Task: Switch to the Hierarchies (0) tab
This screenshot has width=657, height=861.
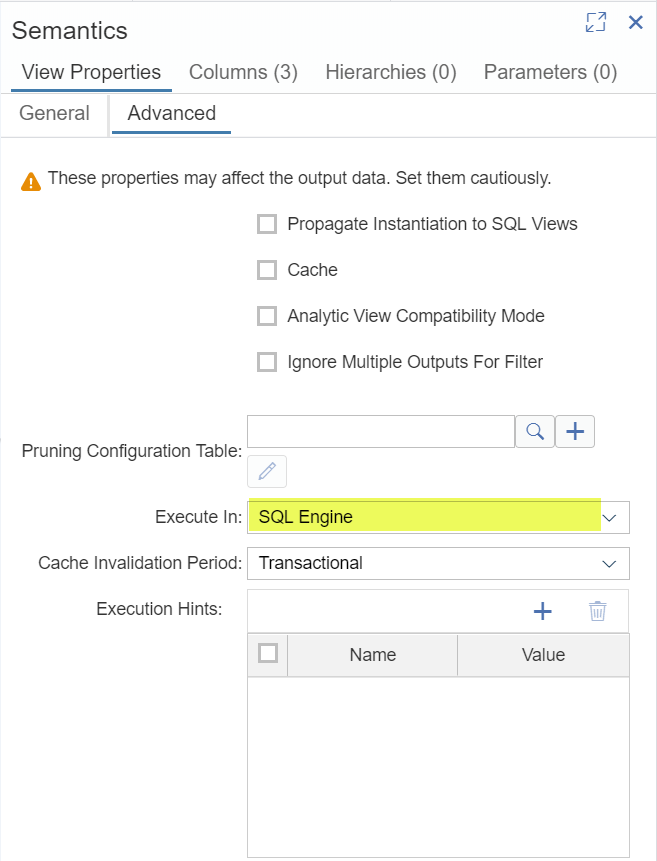Action: (390, 72)
